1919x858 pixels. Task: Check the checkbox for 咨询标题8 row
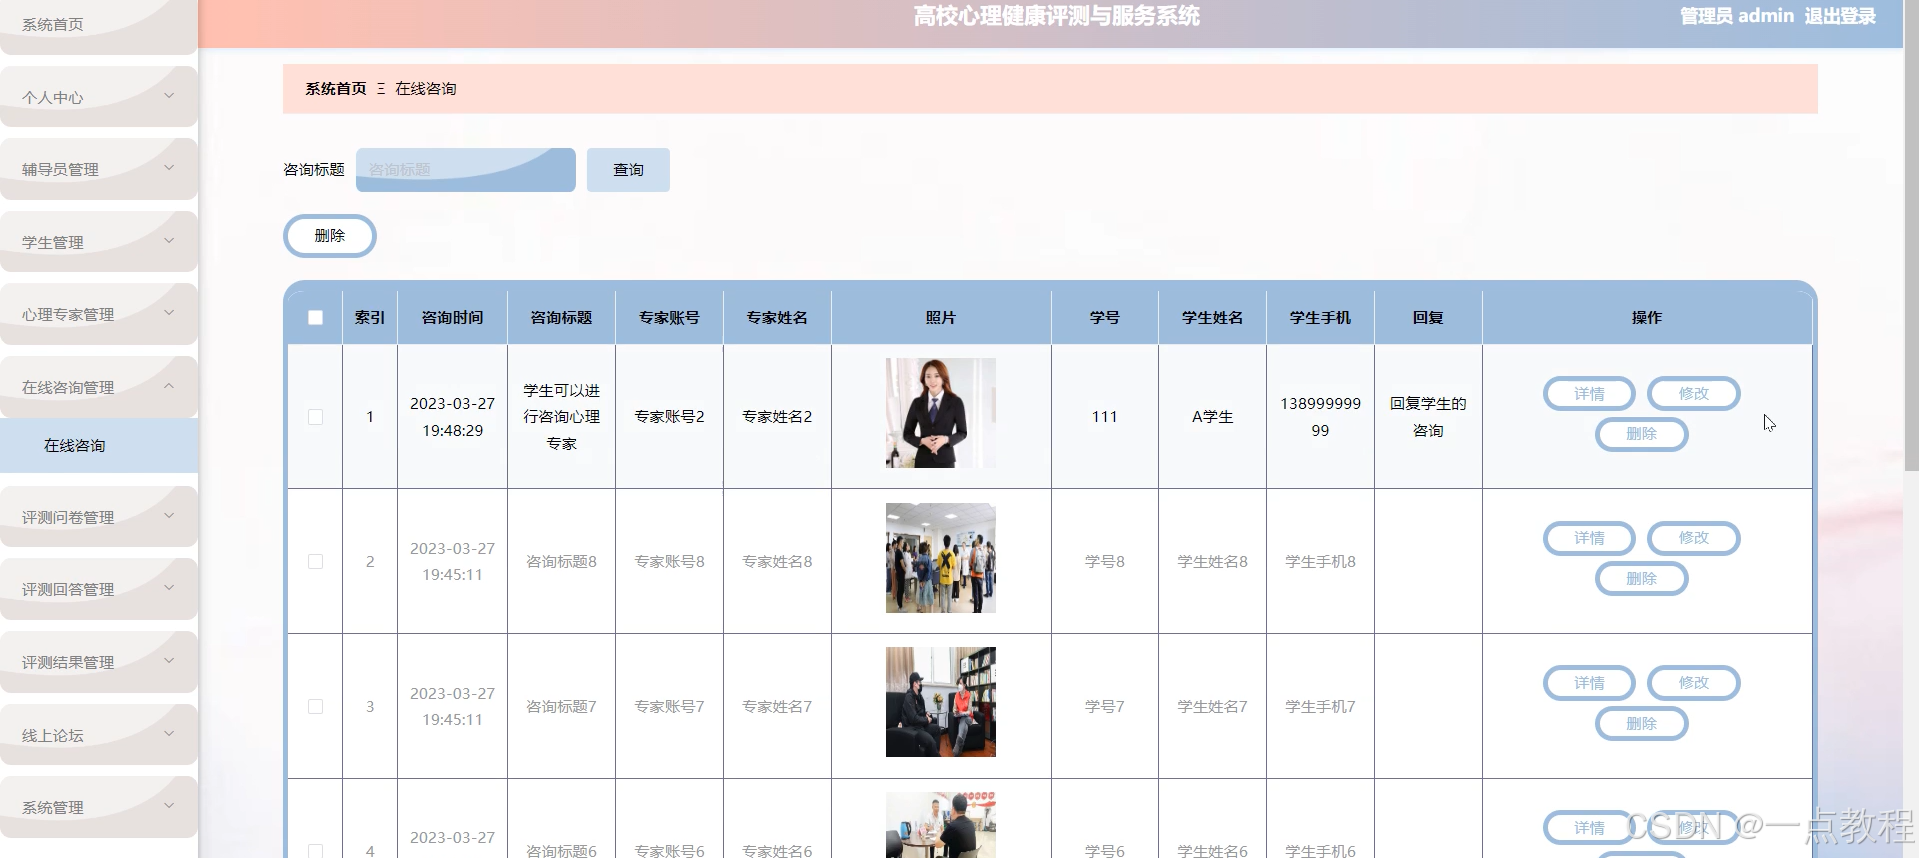coord(315,562)
